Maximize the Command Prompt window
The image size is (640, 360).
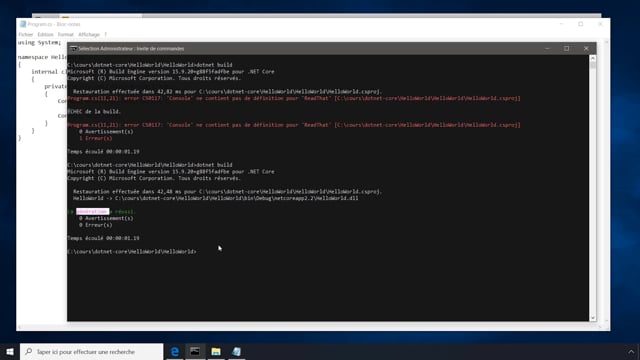pos(567,49)
